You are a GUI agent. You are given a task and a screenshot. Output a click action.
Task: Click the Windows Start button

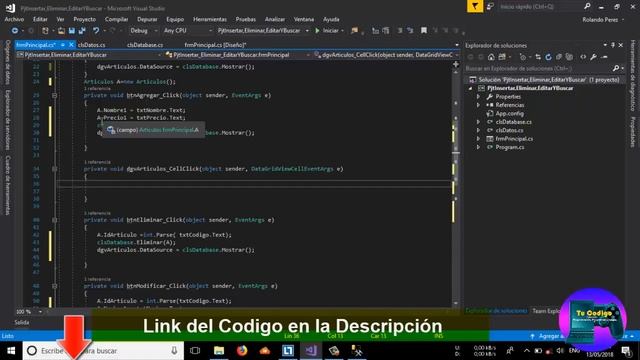(x=11, y=351)
